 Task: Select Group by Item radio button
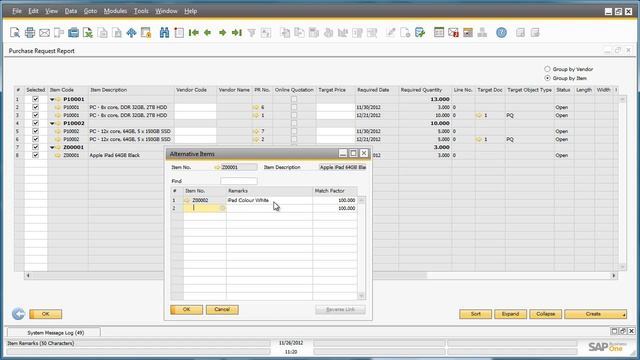click(x=547, y=78)
